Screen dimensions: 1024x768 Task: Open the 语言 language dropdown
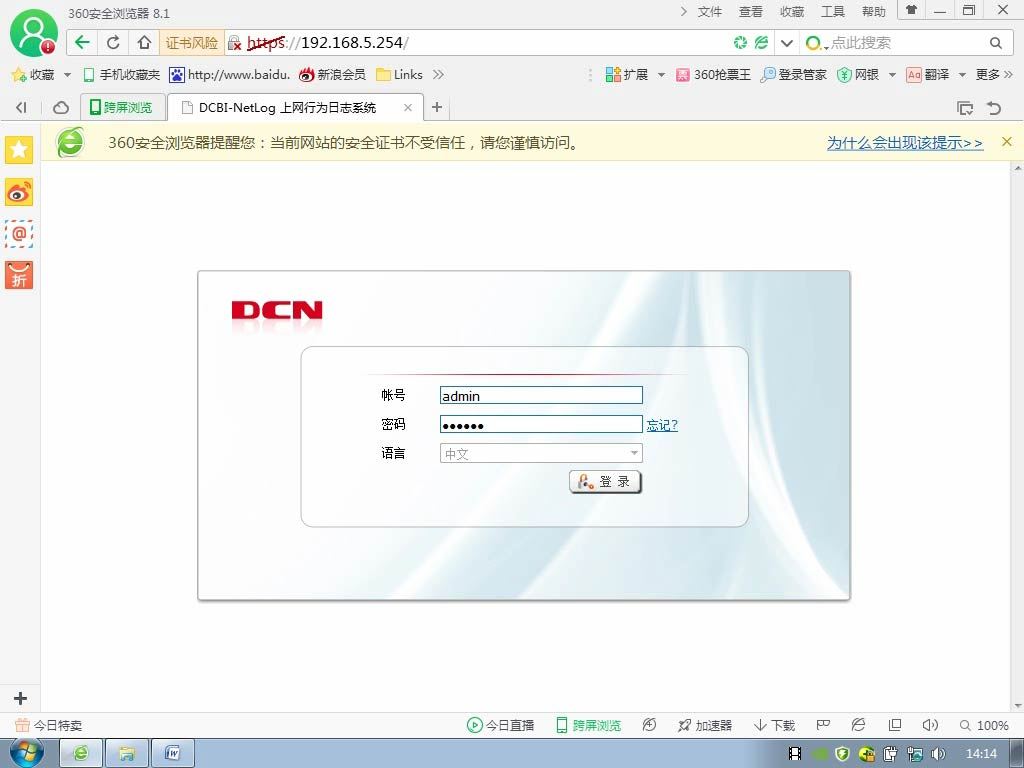pos(541,453)
